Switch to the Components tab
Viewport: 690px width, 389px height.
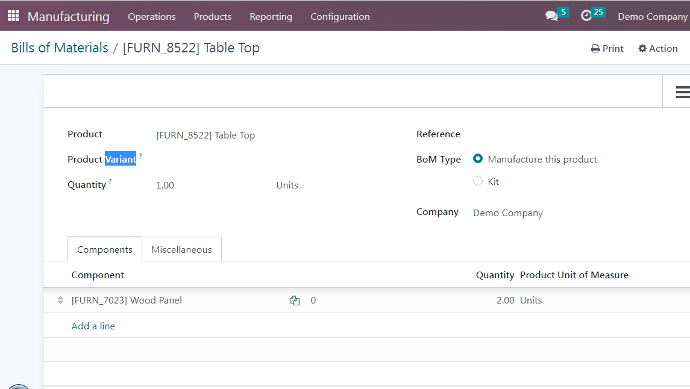pos(105,250)
